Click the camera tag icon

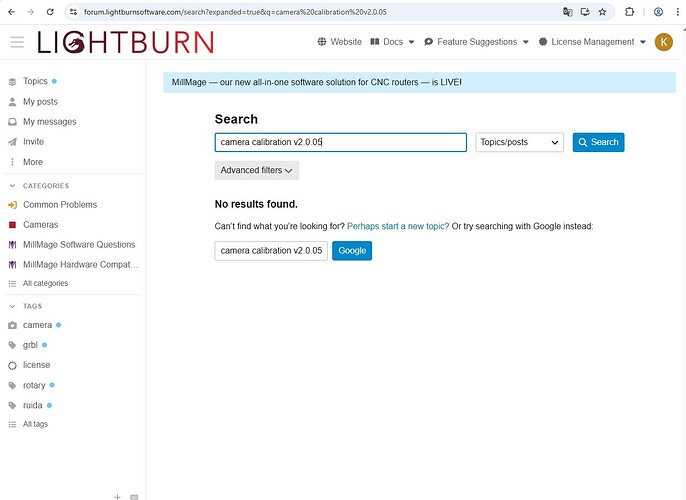12,325
